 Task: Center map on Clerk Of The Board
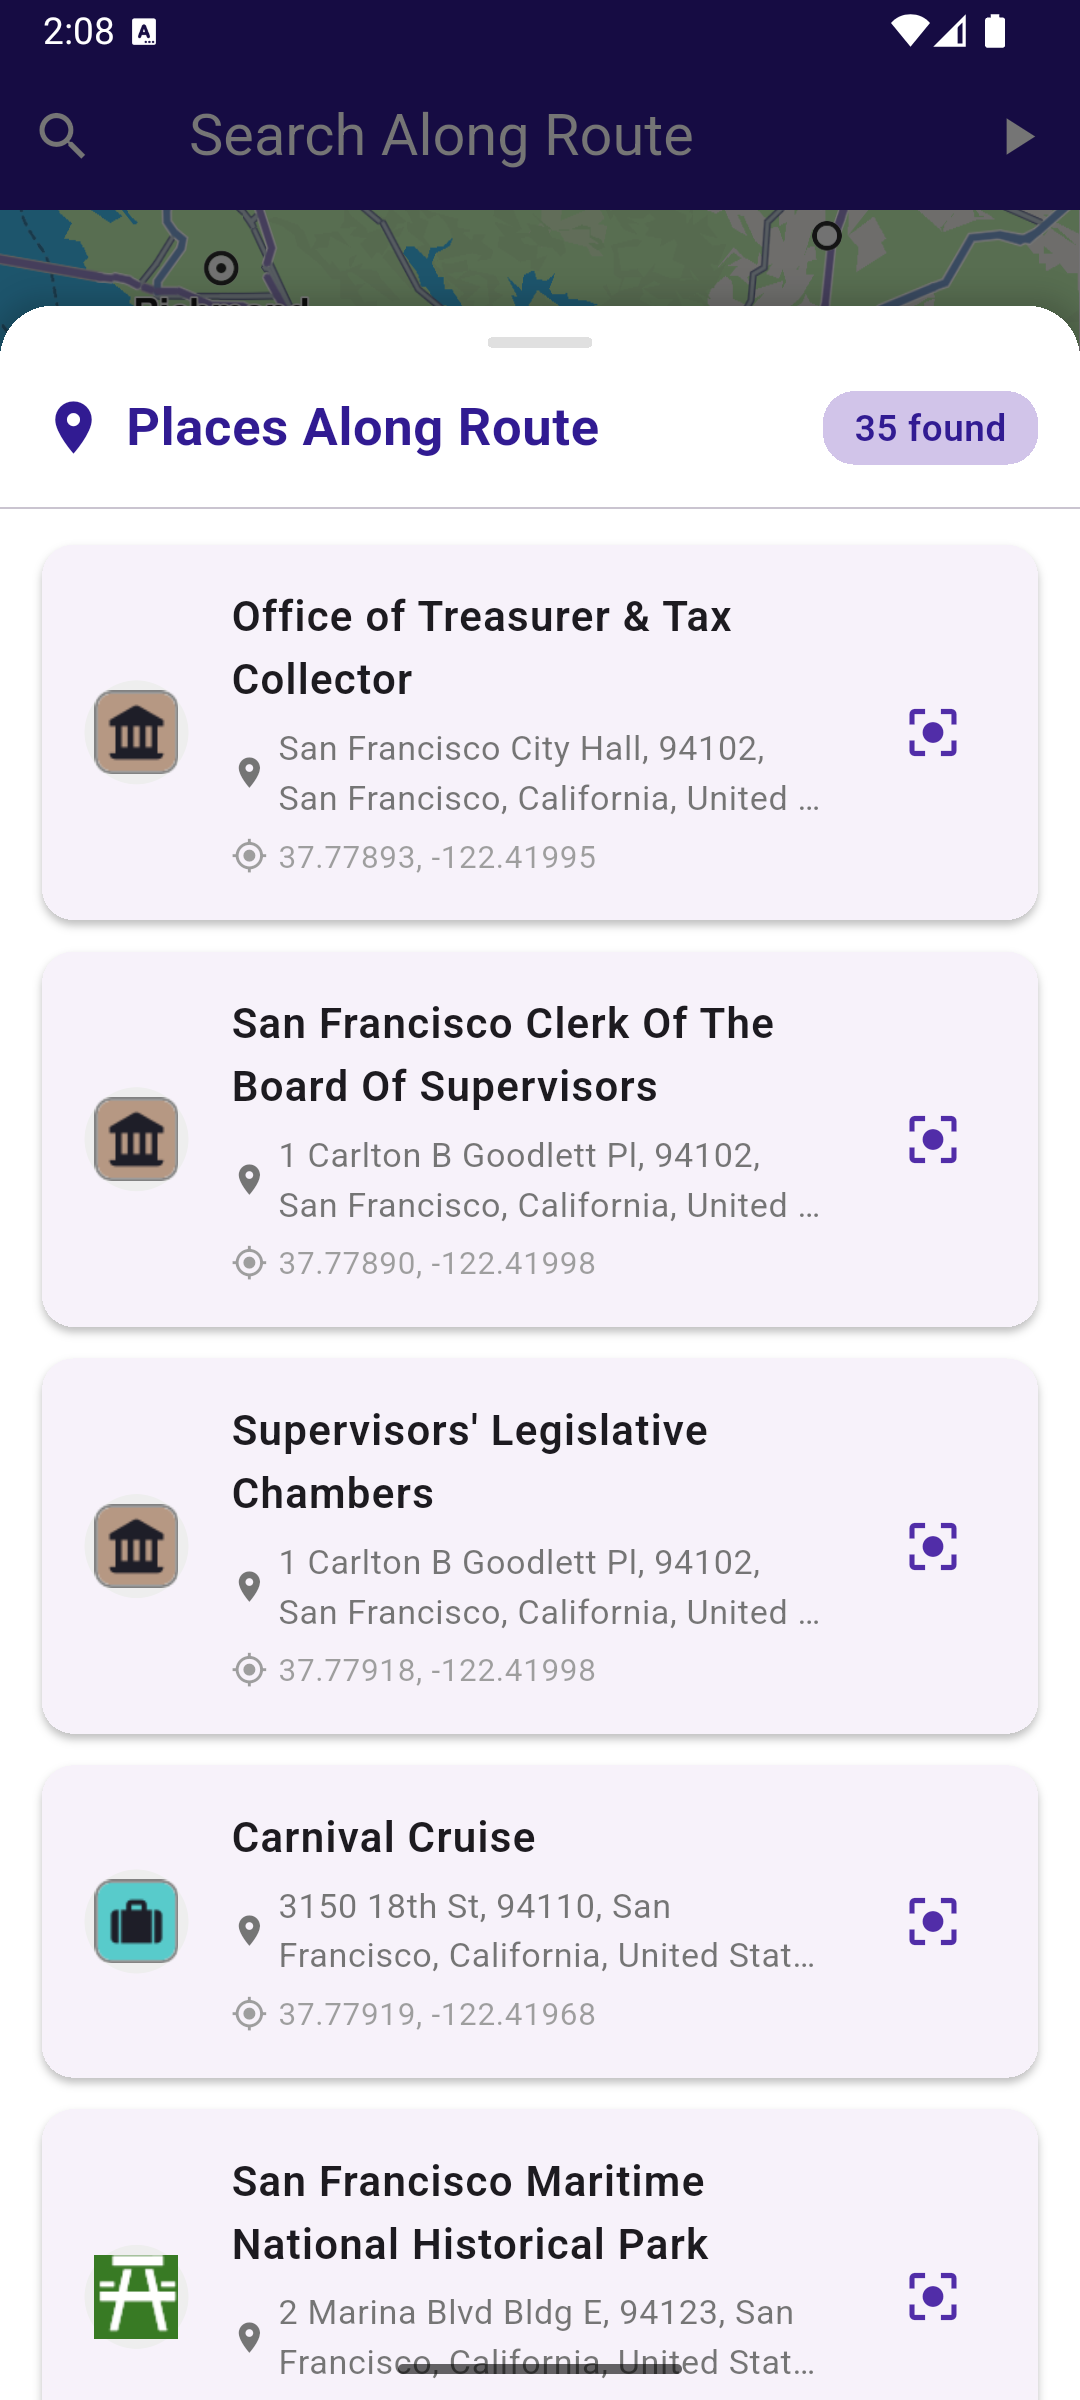click(932, 1140)
